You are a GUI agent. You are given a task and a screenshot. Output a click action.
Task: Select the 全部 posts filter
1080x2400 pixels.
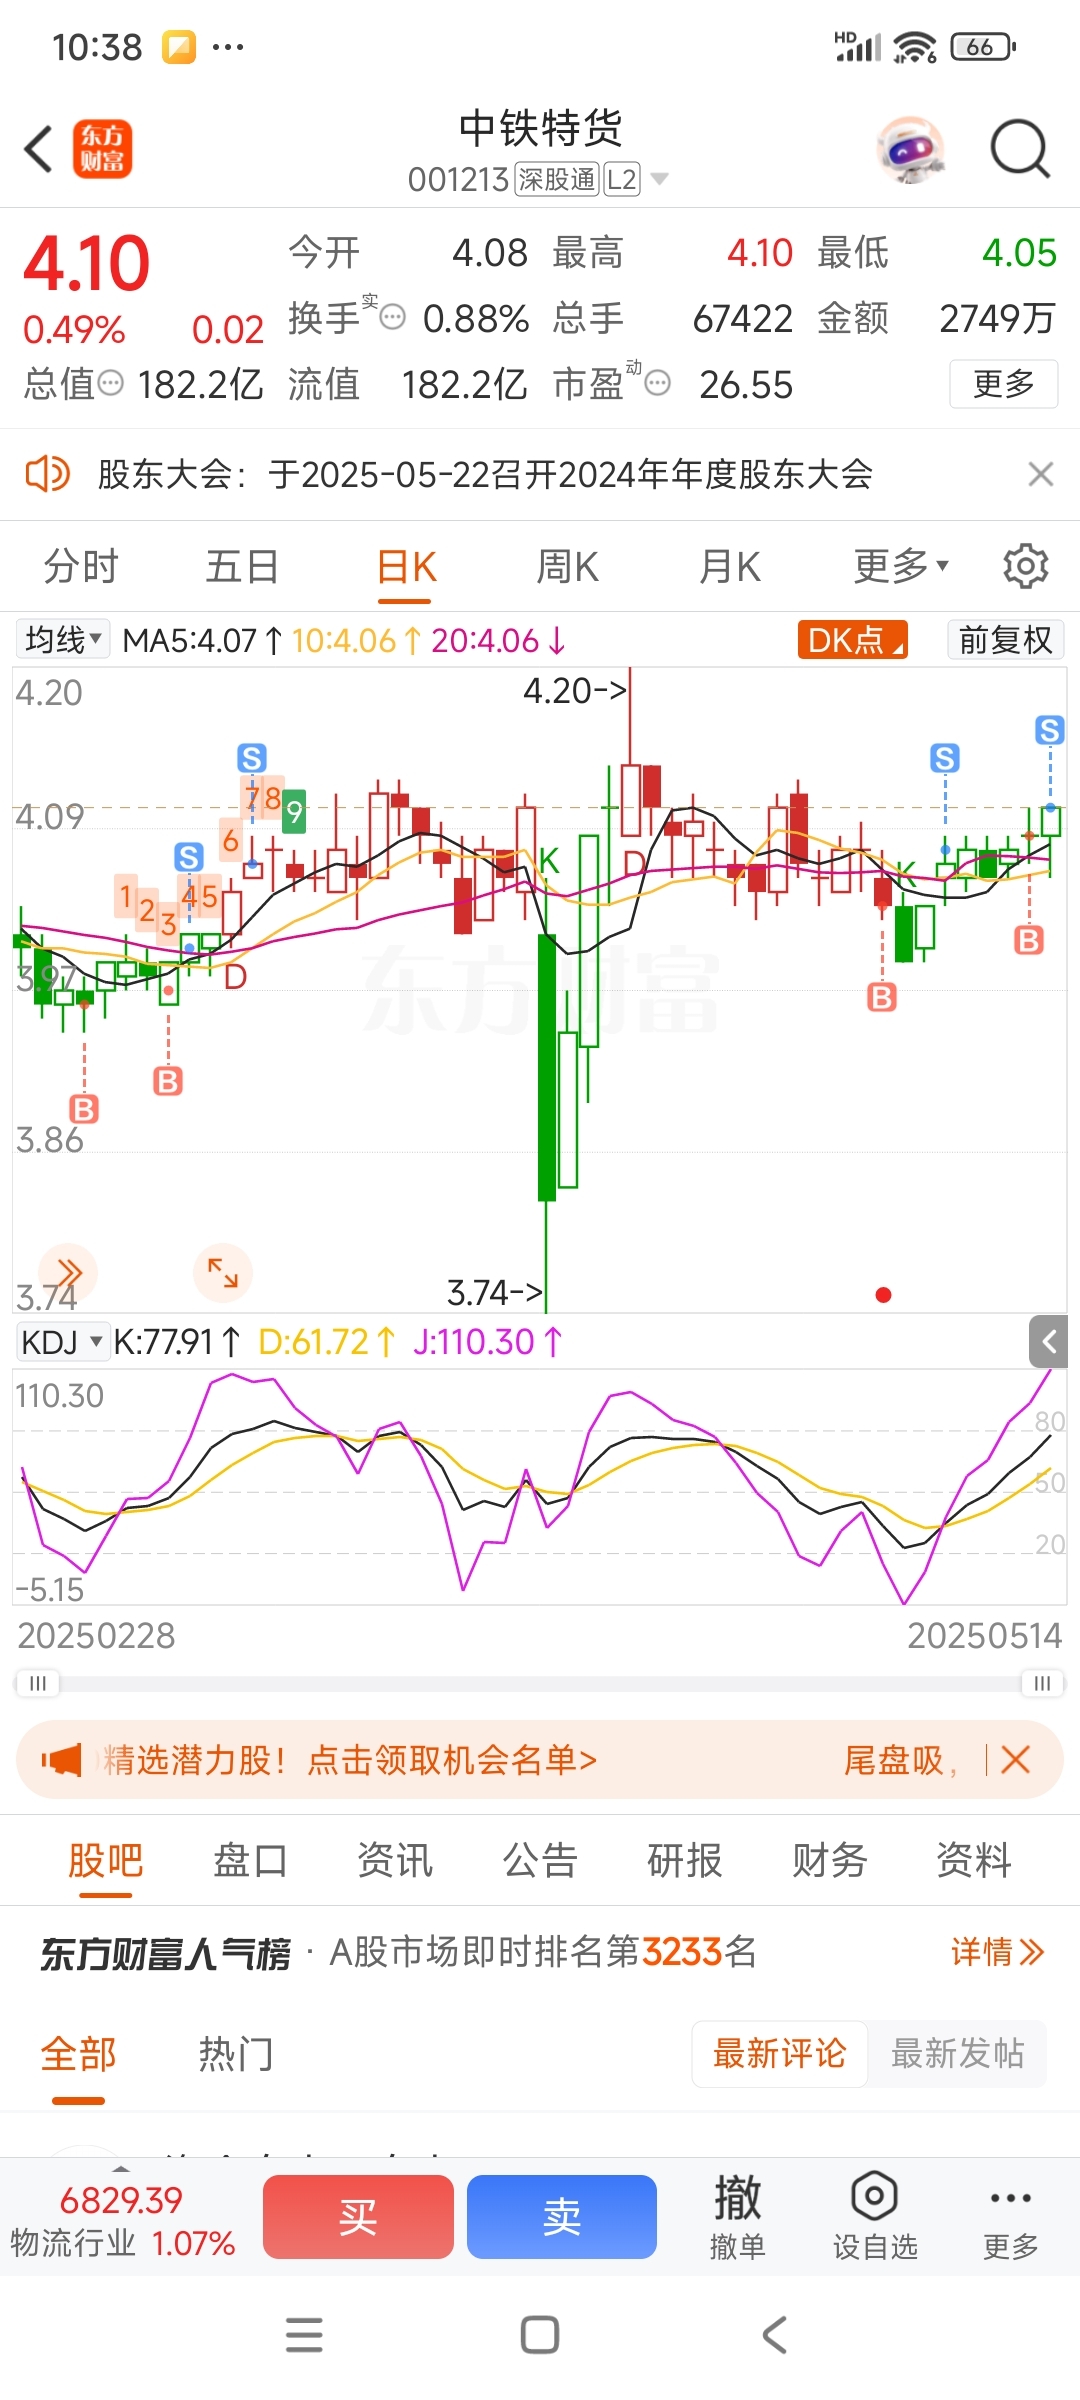coord(78,2054)
